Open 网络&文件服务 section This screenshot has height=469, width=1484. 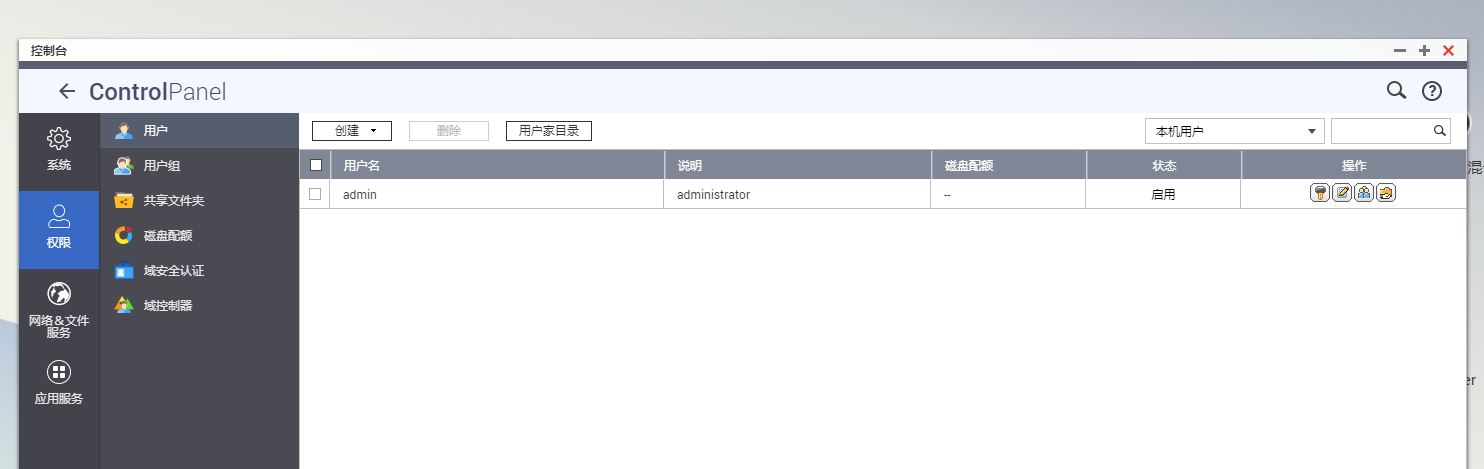tap(59, 310)
